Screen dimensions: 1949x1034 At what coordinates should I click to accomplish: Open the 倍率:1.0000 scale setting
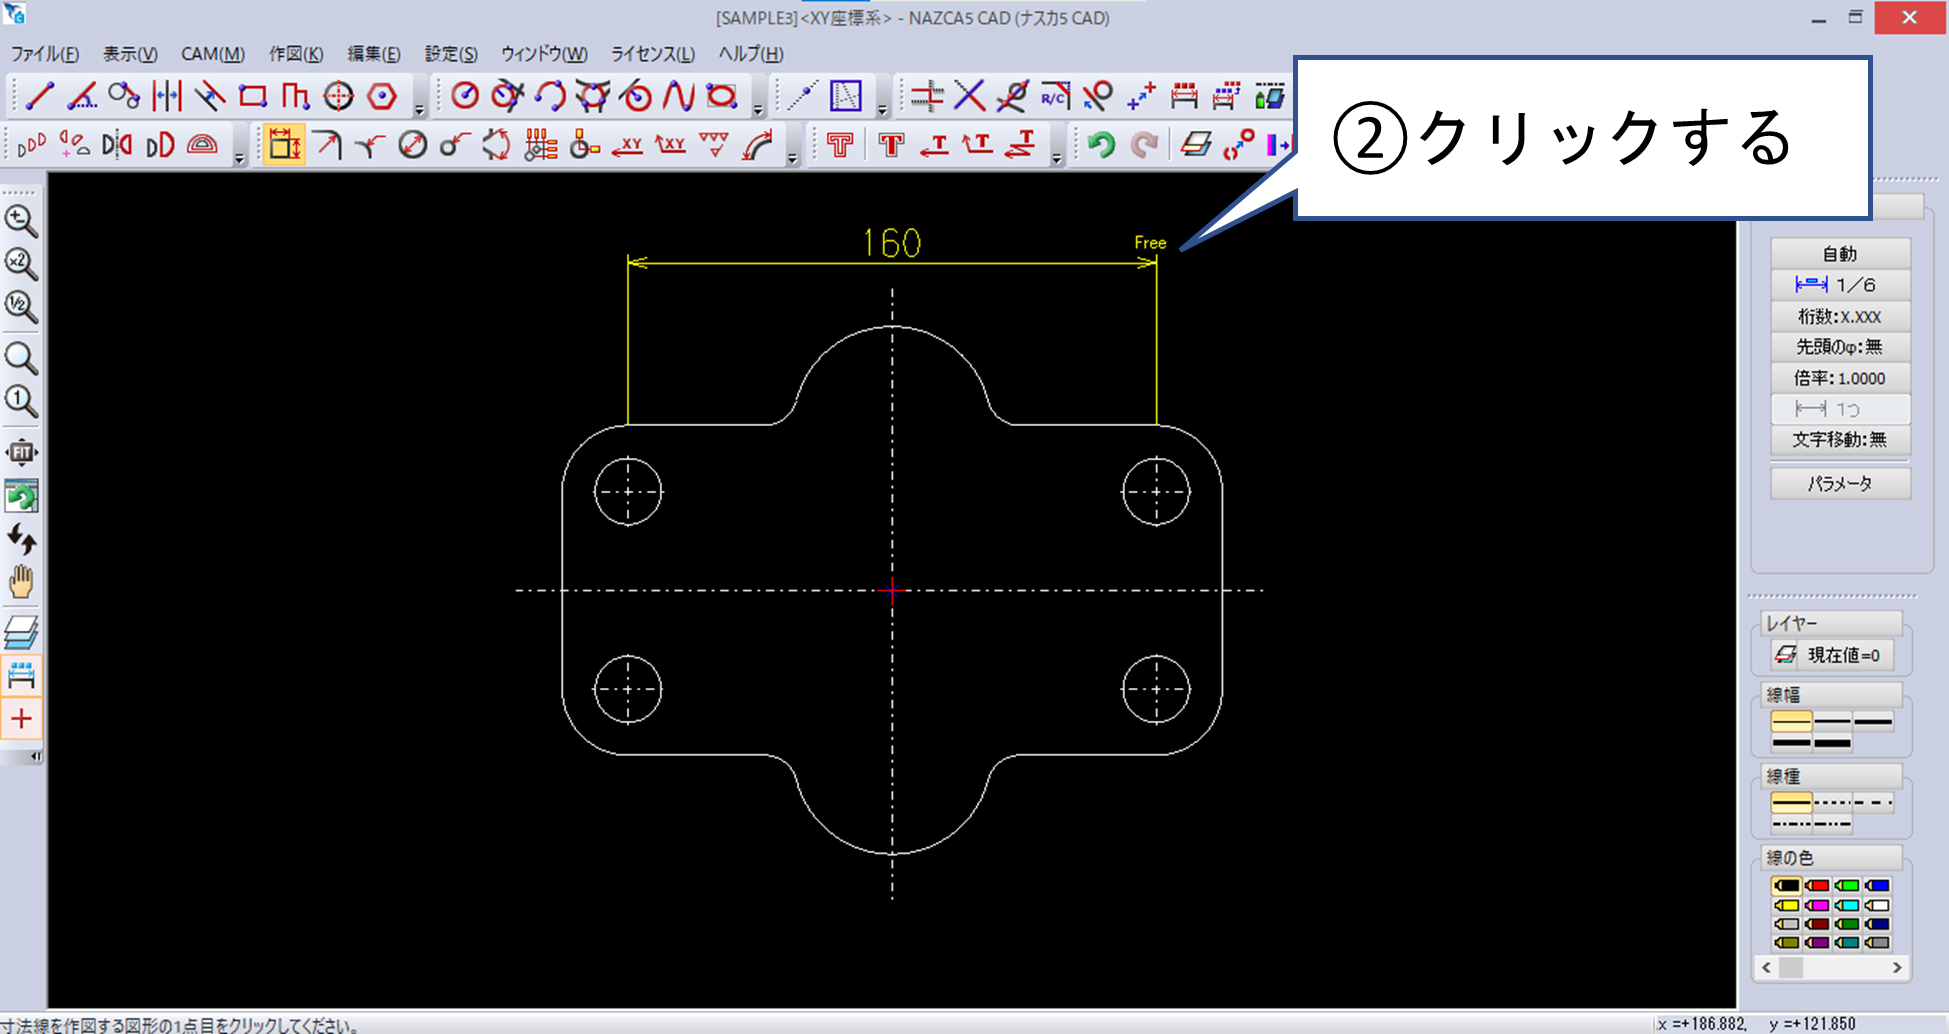pyautogui.click(x=1840, y=378)
